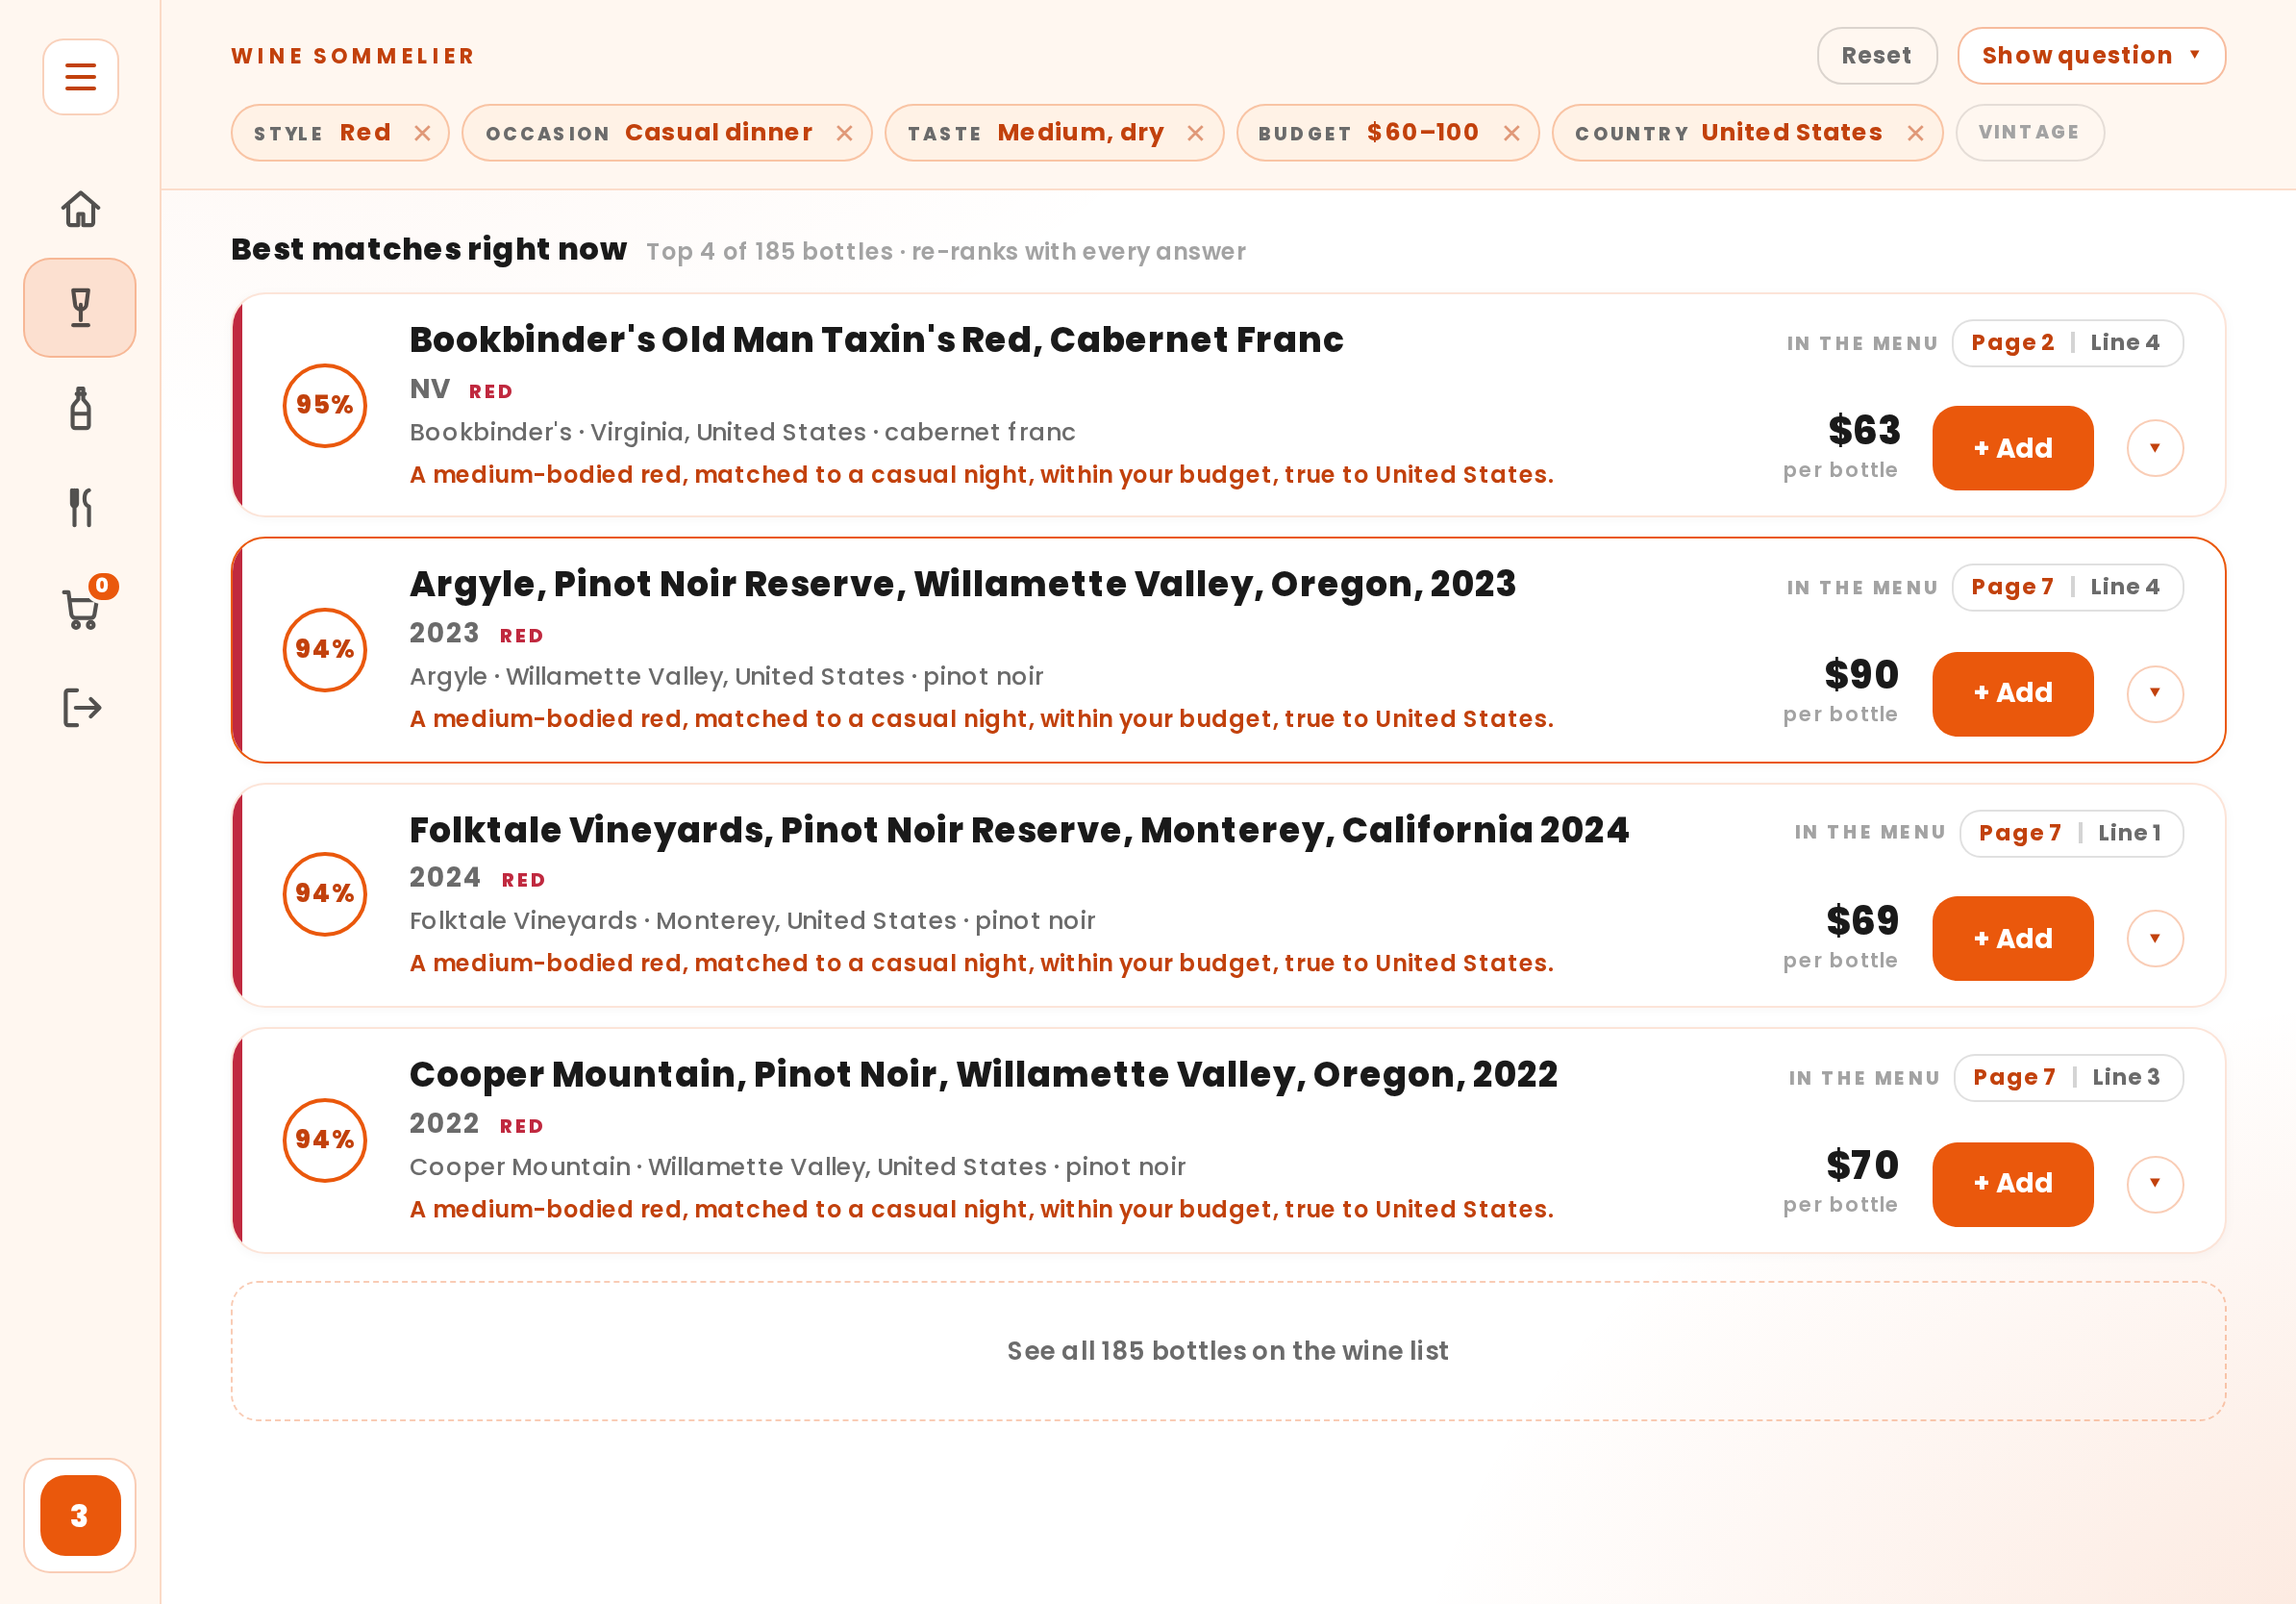Select the Vintage filter chip
2296x1604 pixels.
tap(2029, 133)
